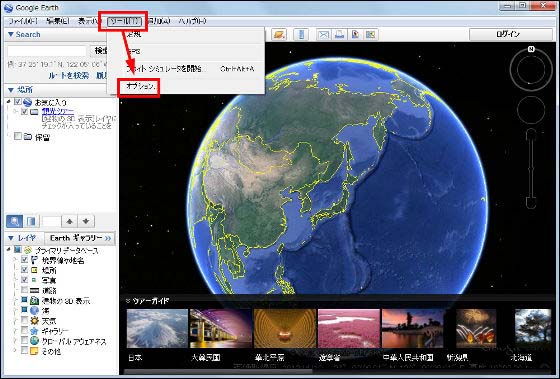Click the お気に入り globe icon in places
560x379 pixels.
(x=28, y=102)
